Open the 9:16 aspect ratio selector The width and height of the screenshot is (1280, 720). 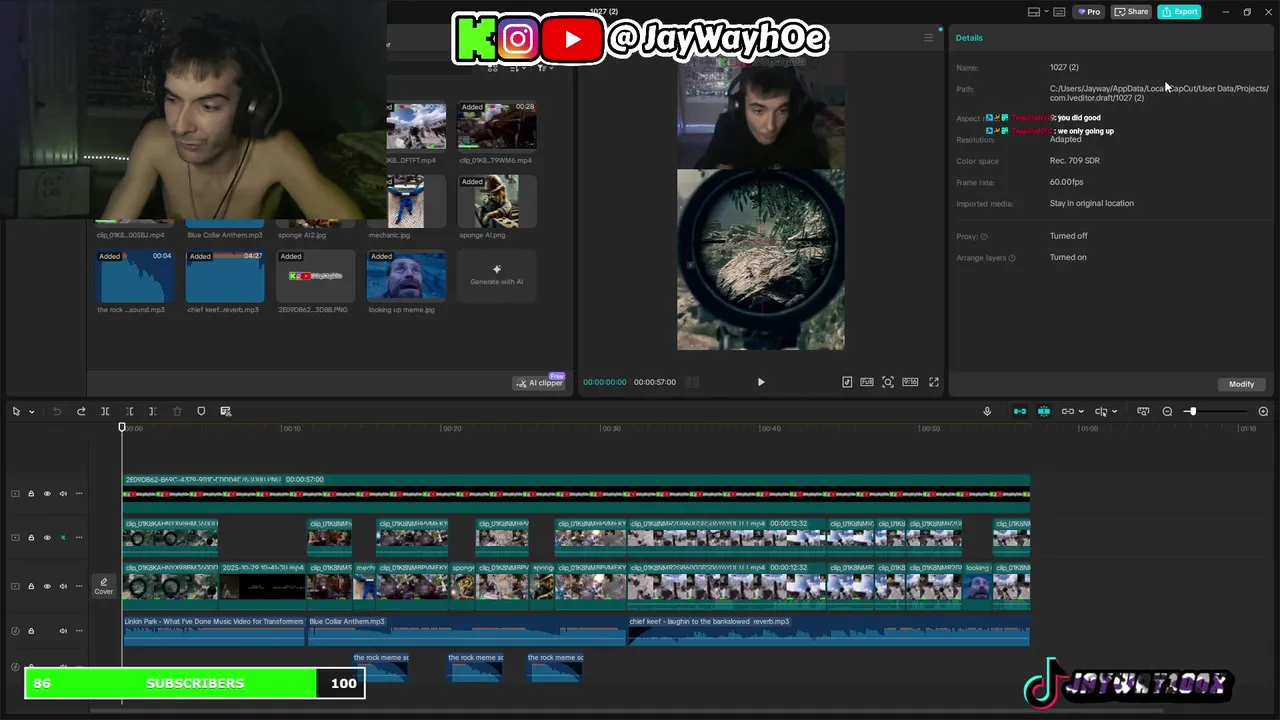[910, 382]
